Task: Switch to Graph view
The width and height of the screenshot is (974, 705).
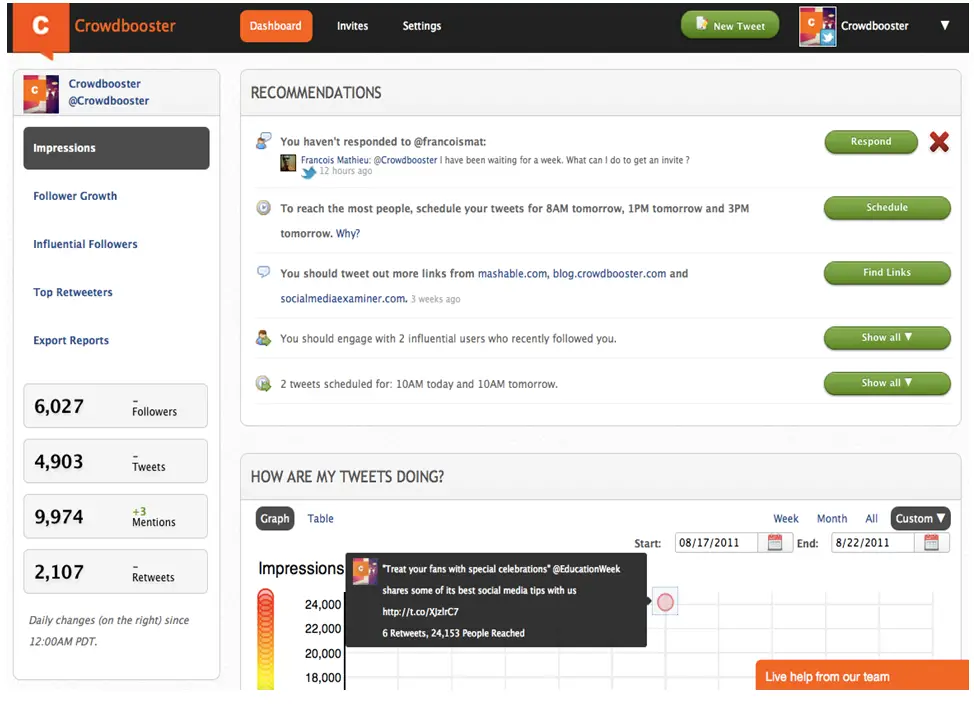Action: 274,518
